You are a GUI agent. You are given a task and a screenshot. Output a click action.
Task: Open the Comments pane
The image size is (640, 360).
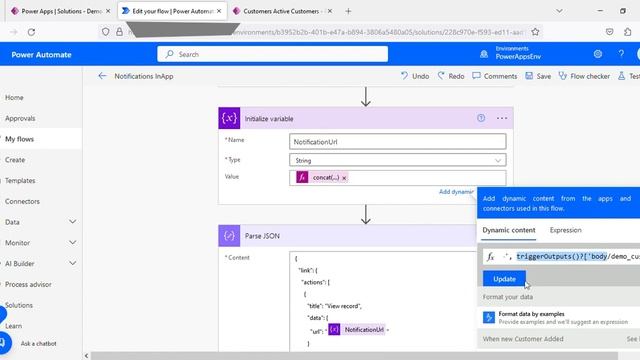pos(495,76)
